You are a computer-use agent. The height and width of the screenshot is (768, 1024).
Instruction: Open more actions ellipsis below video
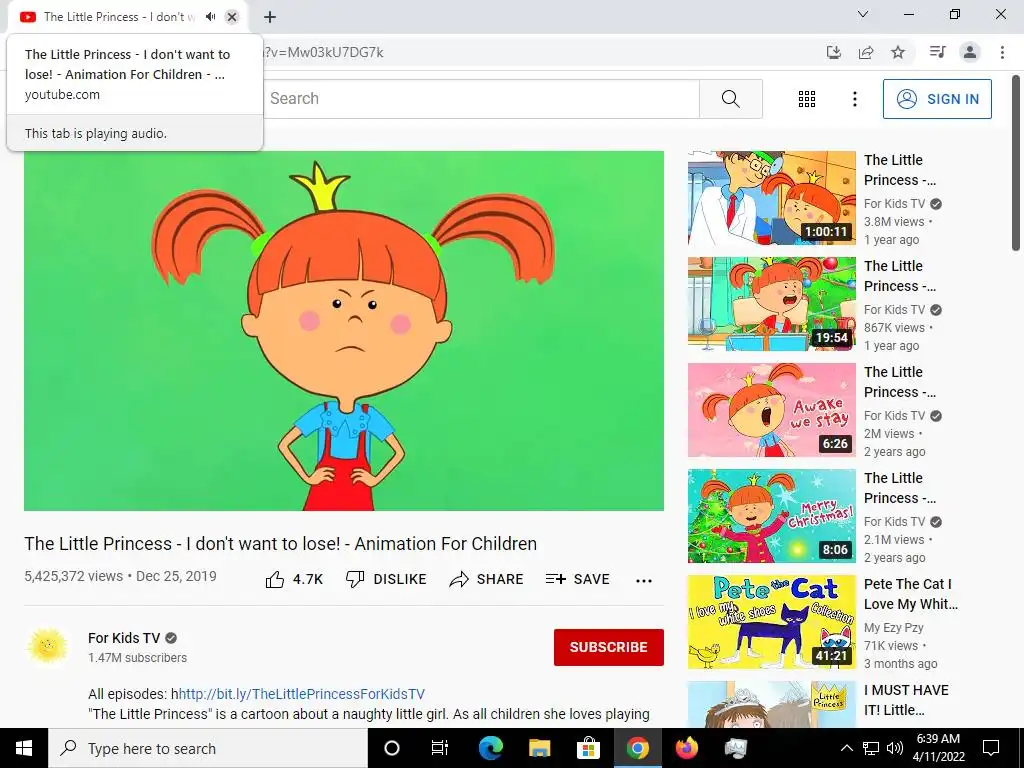click(643, 581)
